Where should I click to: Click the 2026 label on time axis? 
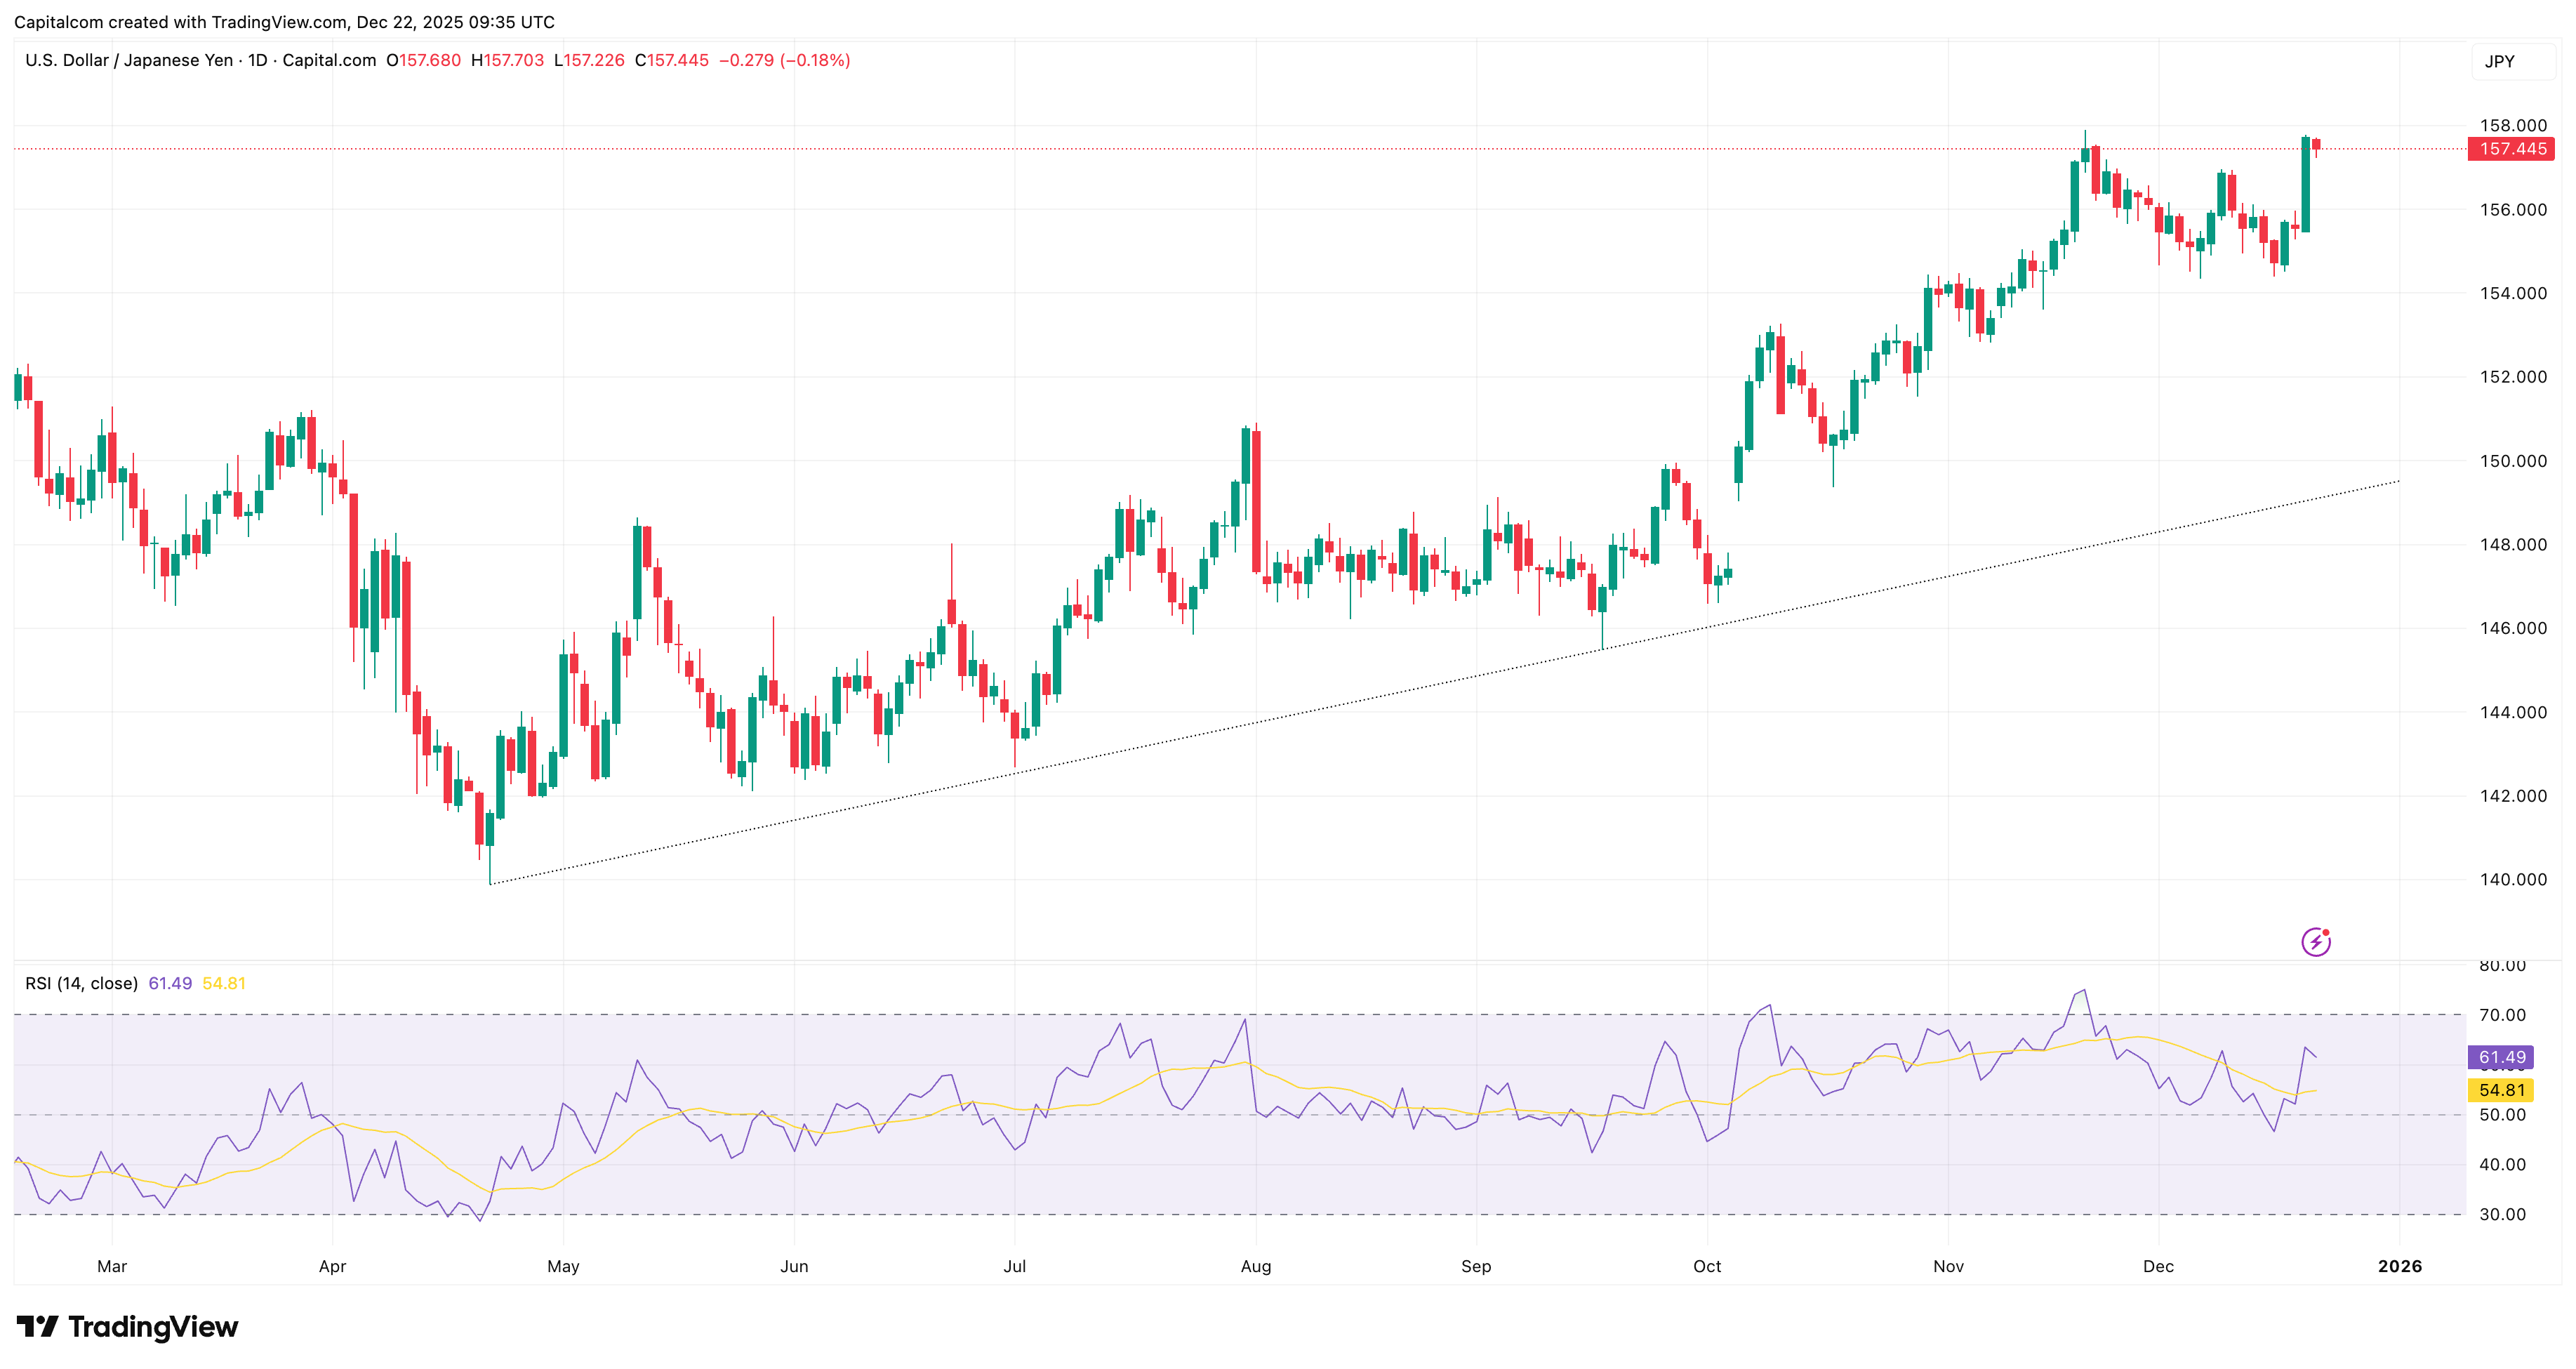tap(2399, 1266)
